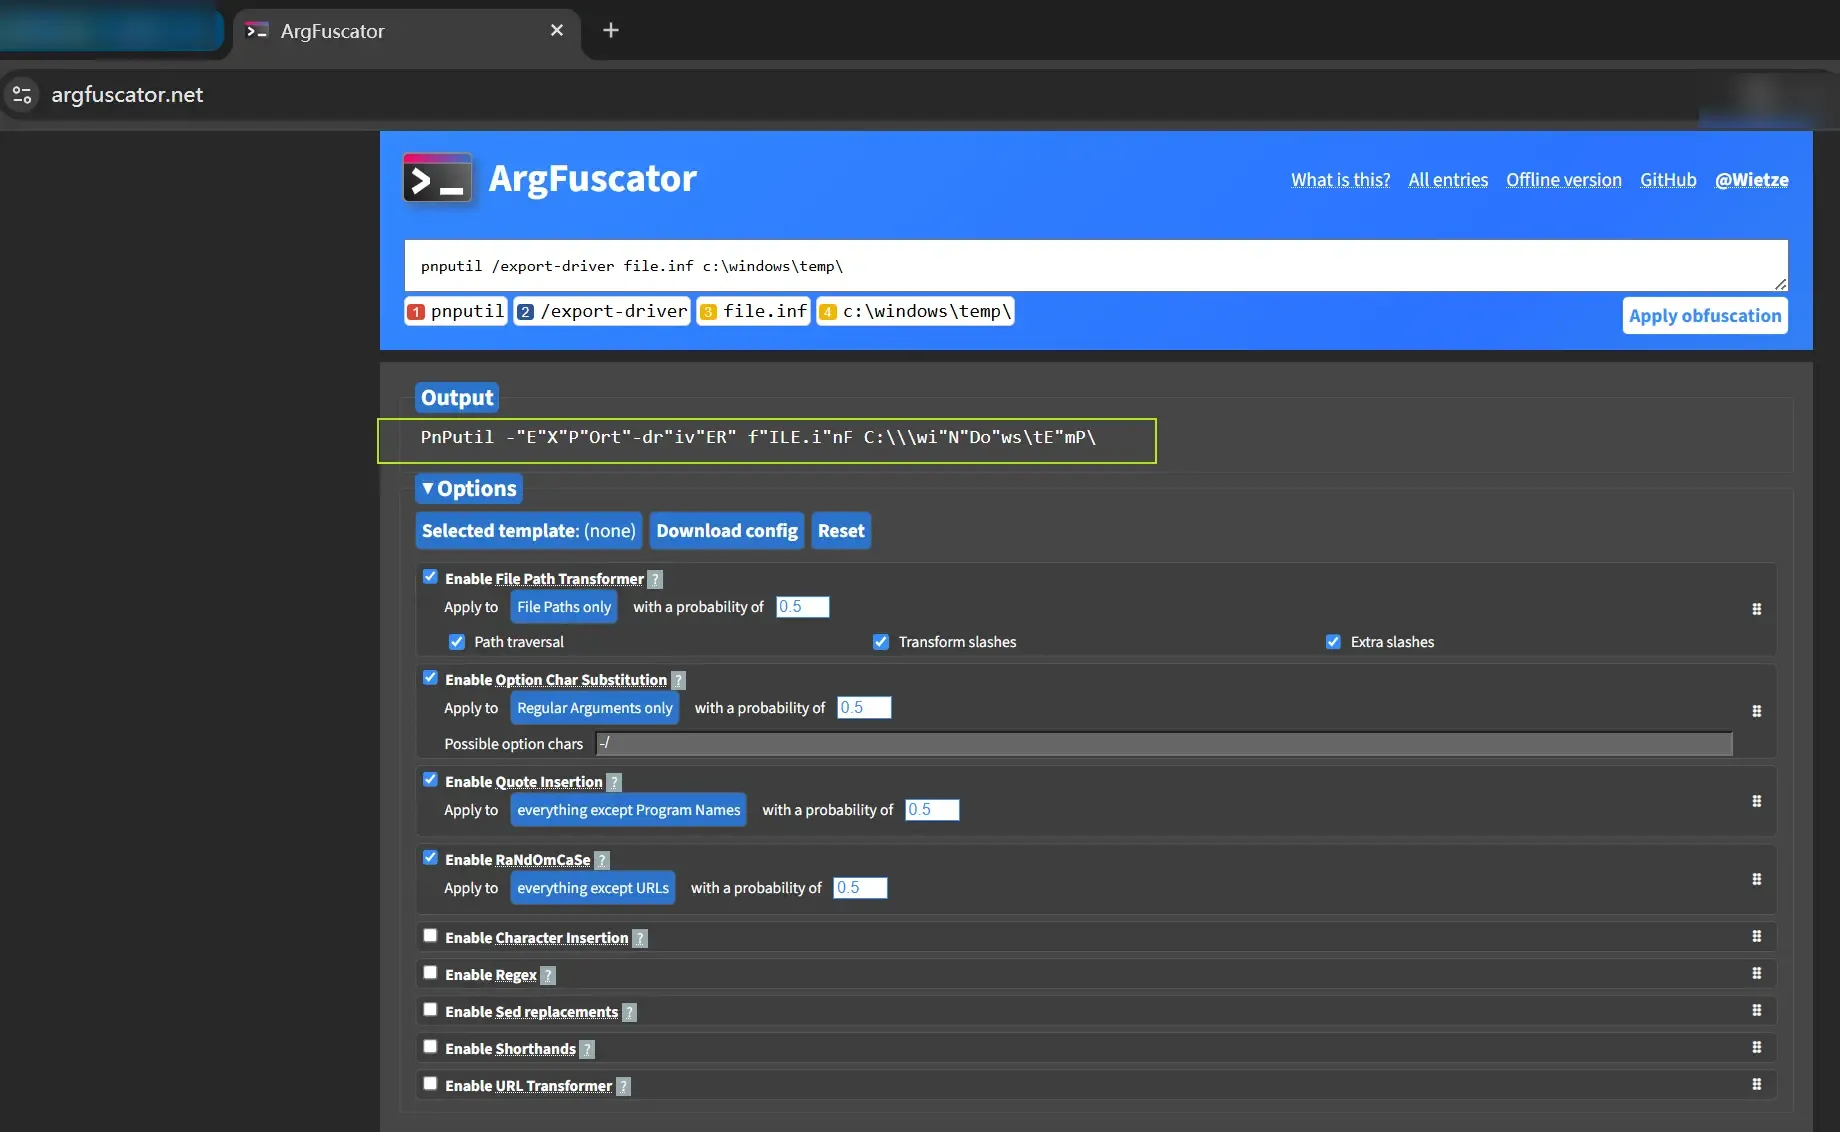Screen dimensions: 1840x1132
Task: Click the help icon next to URL Transformer
Action: tap(623, 1086)
